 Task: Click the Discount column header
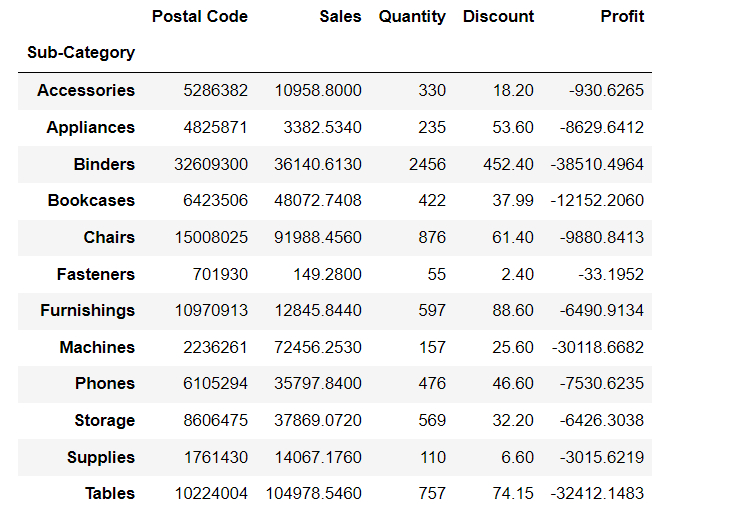[498, 17]
